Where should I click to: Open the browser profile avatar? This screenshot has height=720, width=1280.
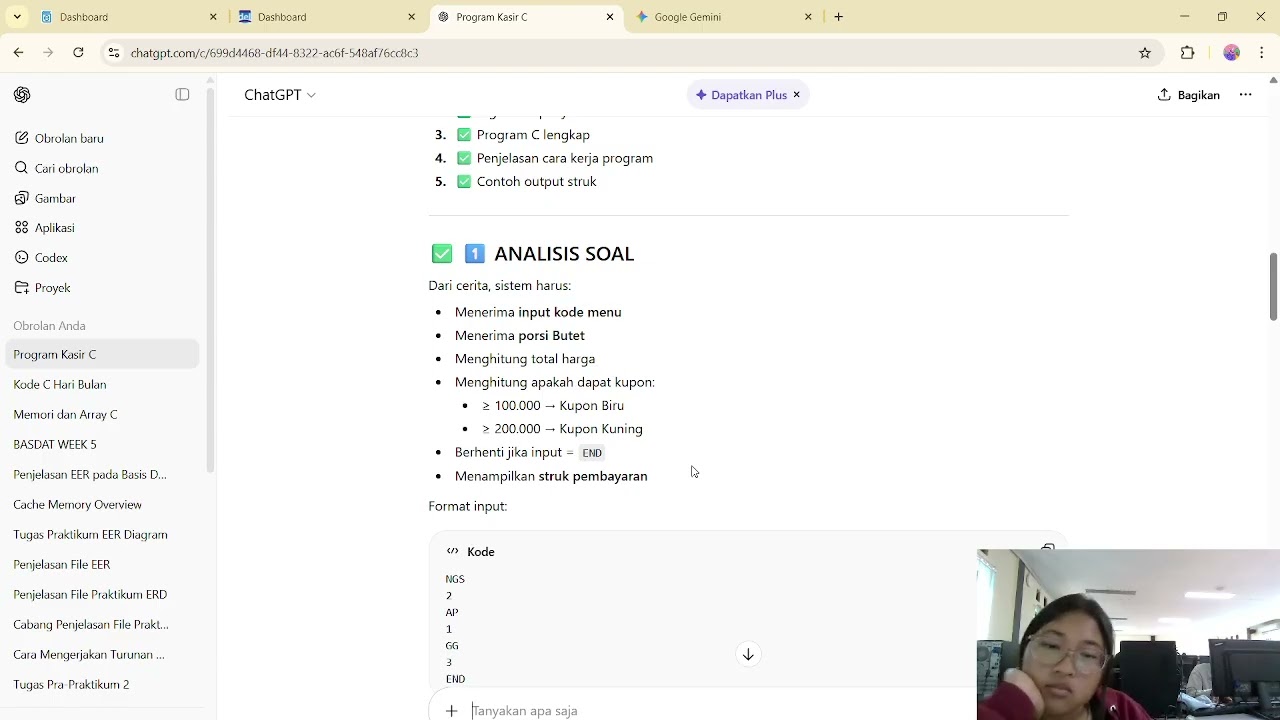tap(1231, 53)
